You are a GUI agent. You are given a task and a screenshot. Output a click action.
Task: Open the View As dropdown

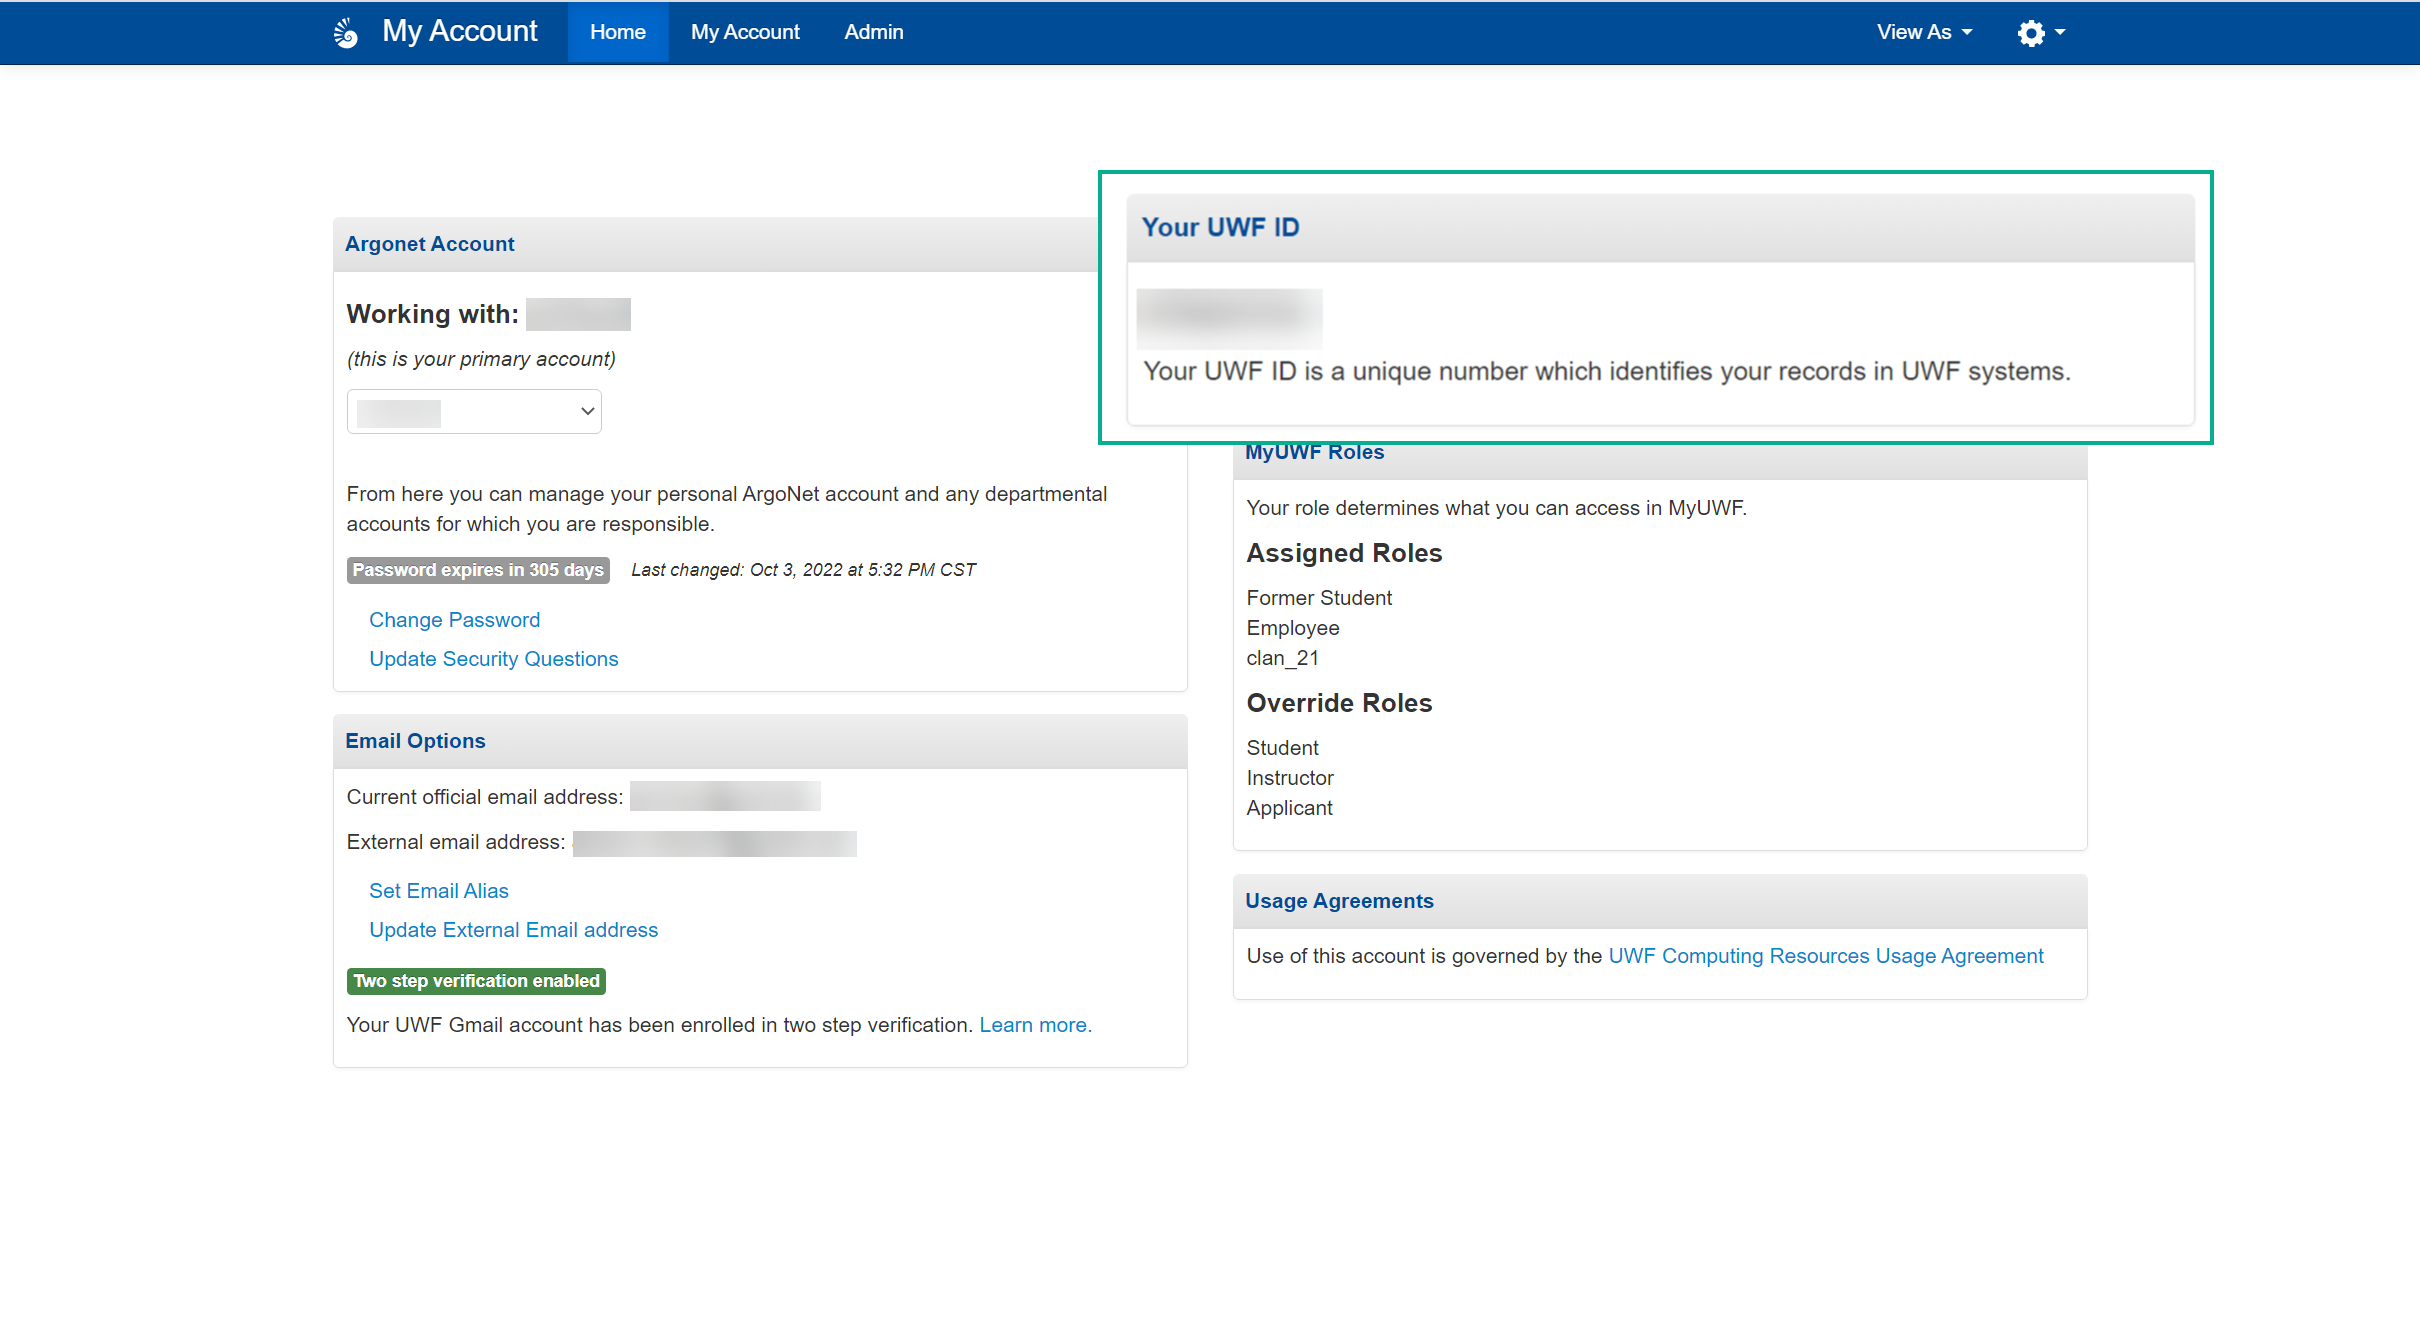tap(1924, 32)
